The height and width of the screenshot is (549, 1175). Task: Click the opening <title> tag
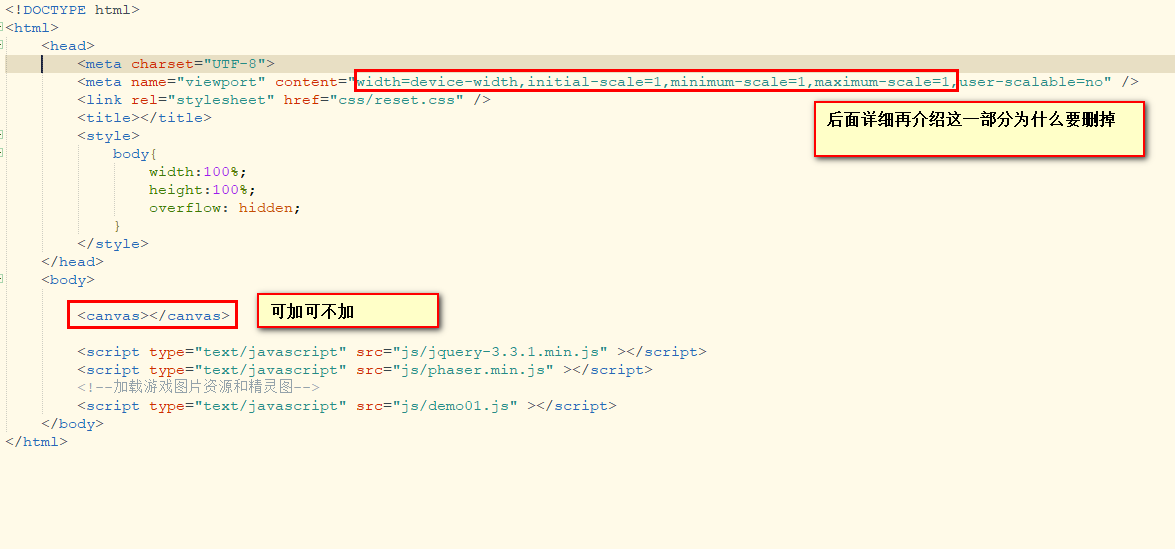(108, 118)
